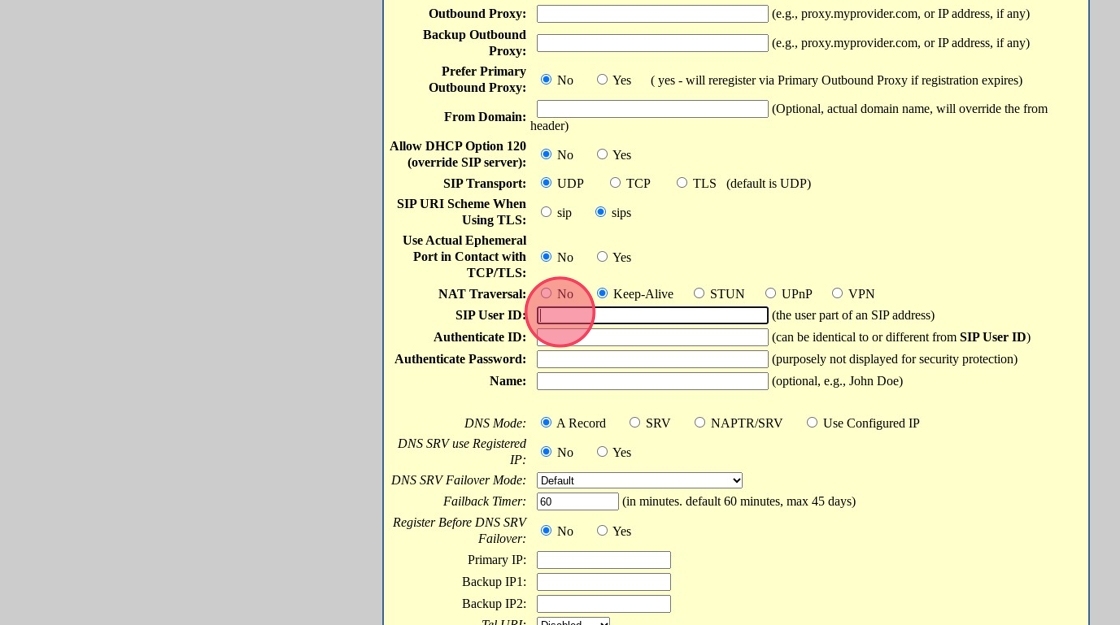Image resolution: width=1120 pixels, height=625 pixels.
Task: Click the From Domain input field
Action: [652, 109]
